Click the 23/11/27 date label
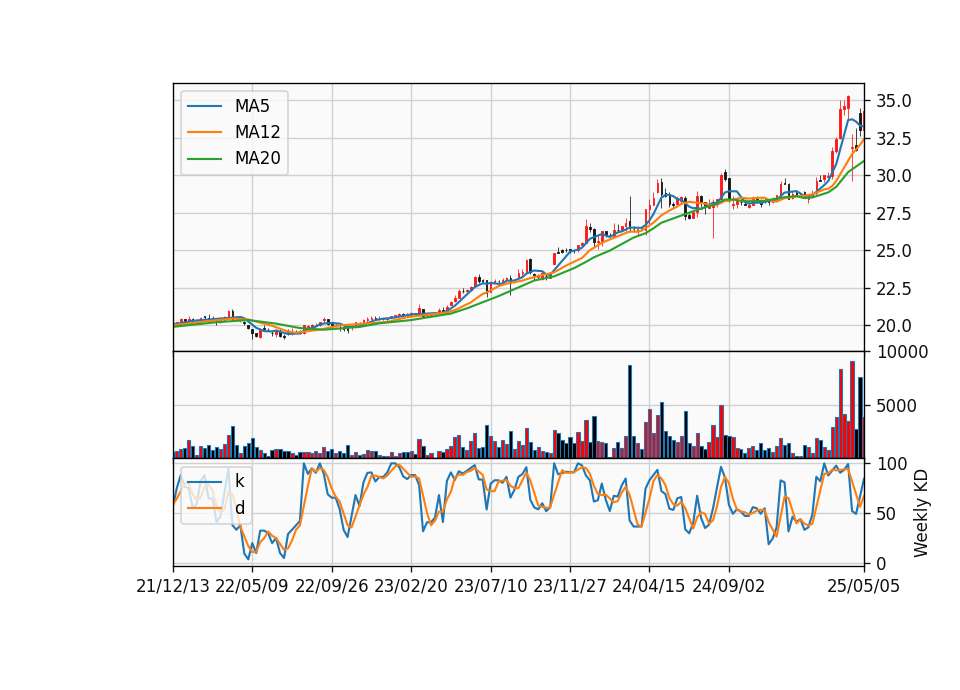 coord(570,587)
